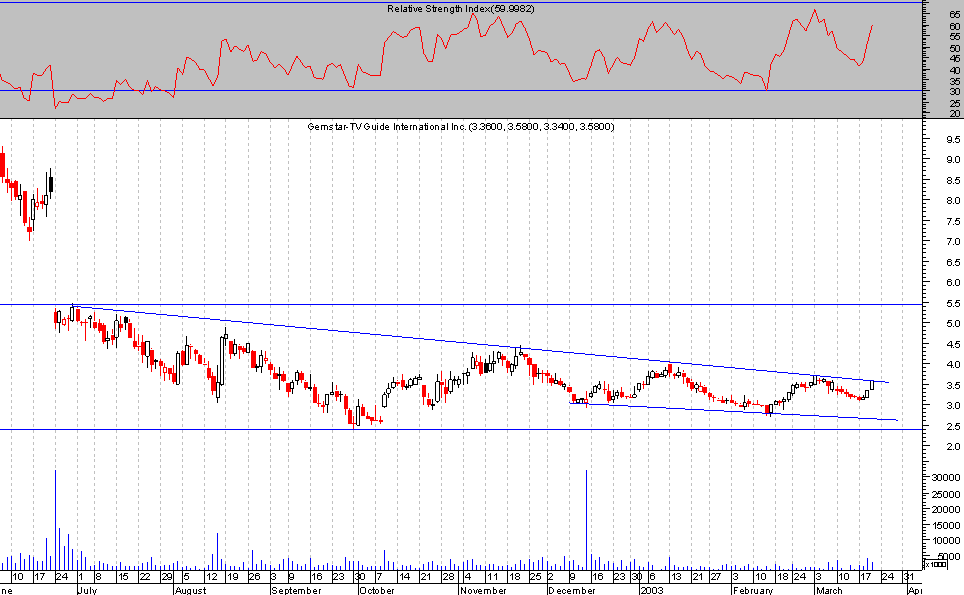Select the x1000 volume multiplier label
The image size is (964, 595).
tap(936, 564)
